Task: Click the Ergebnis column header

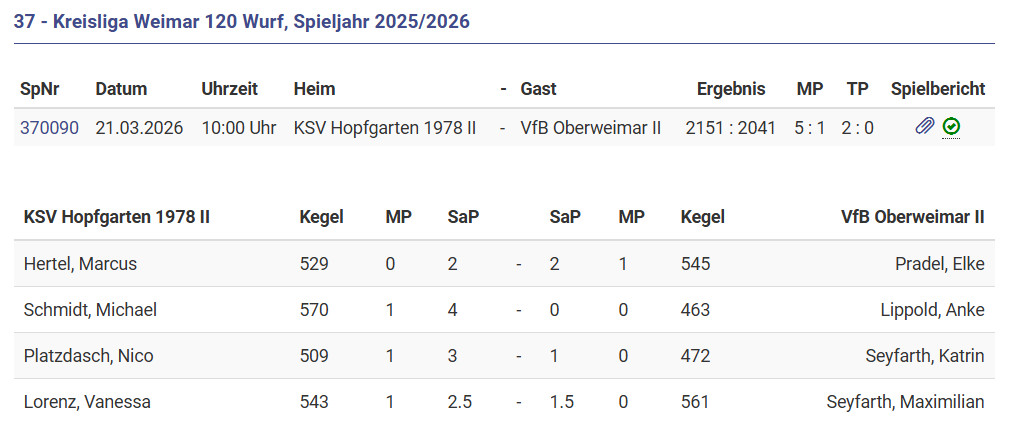Action: [731, 89]
